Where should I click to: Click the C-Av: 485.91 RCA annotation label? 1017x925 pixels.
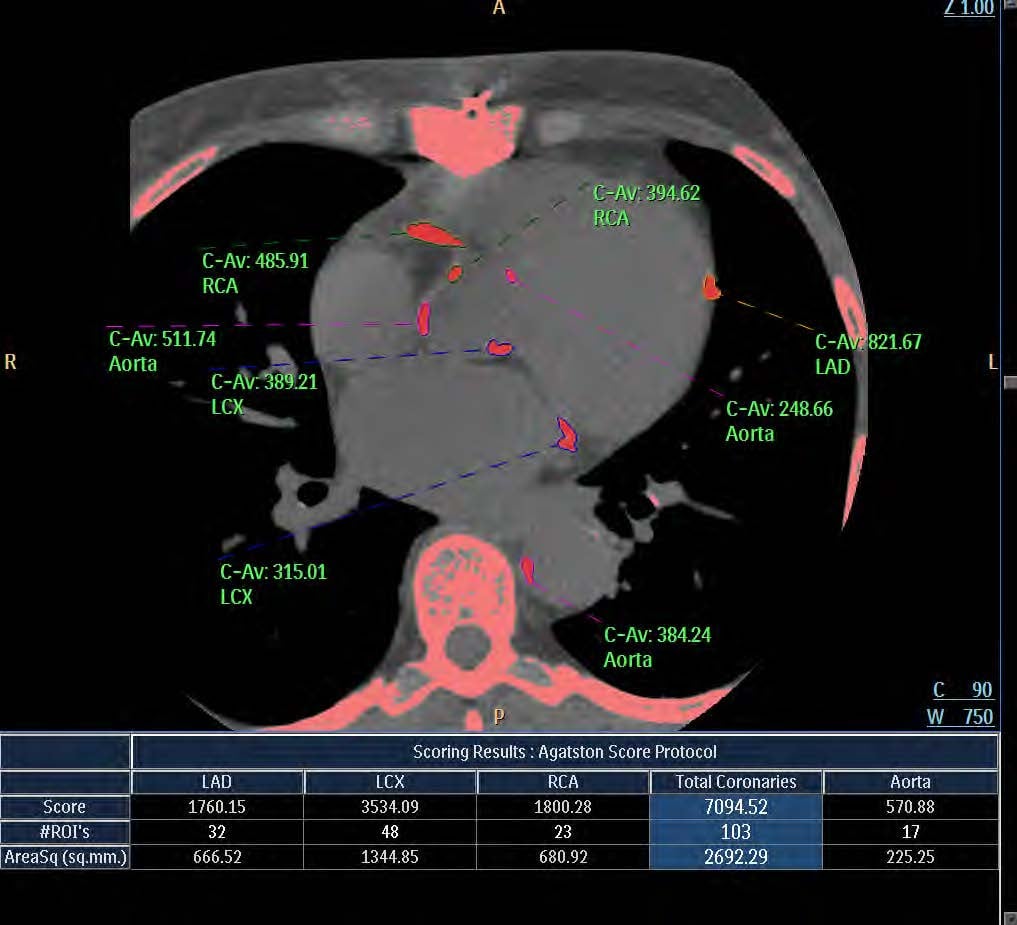(x=255, y=273)
